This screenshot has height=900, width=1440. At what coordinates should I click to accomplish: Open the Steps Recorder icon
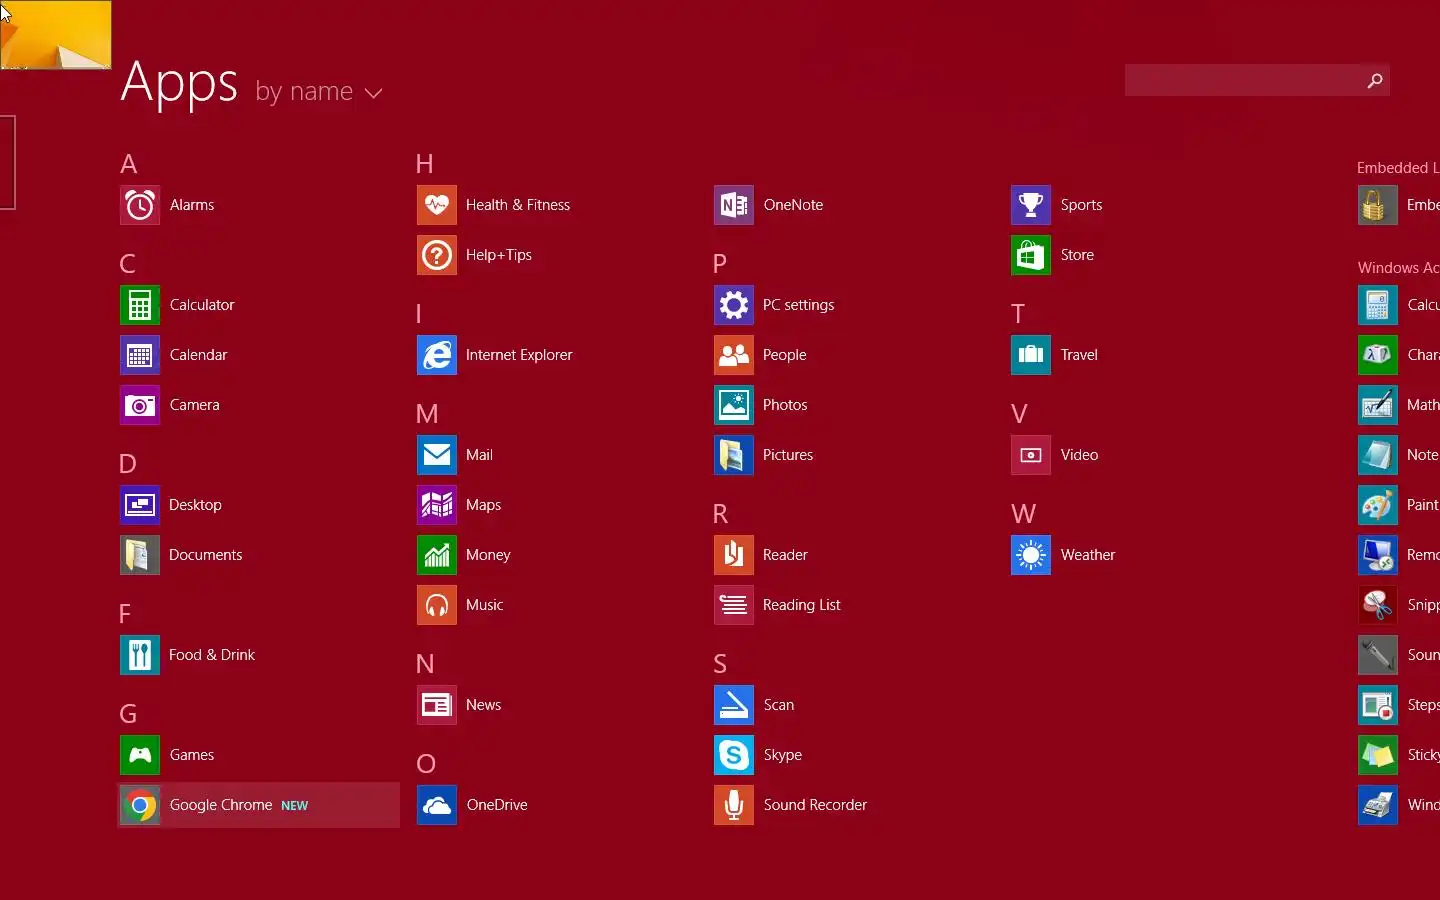1378,705
